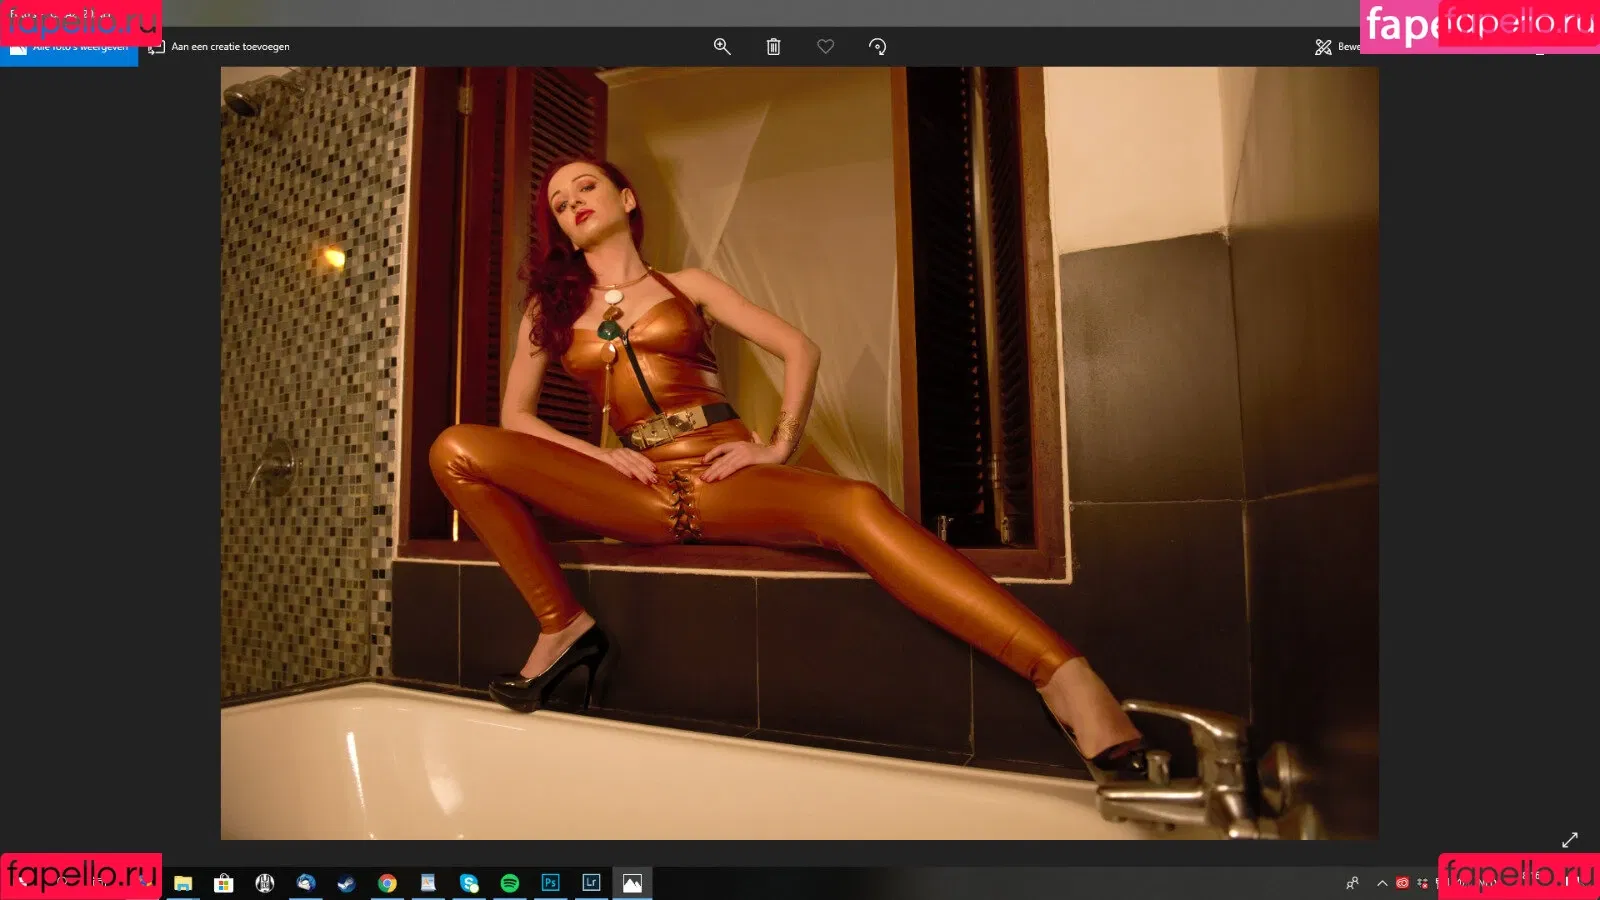Open Microsoft Store from the taskbar
This screenshot has width=1600, height=900.
[224, 883]
